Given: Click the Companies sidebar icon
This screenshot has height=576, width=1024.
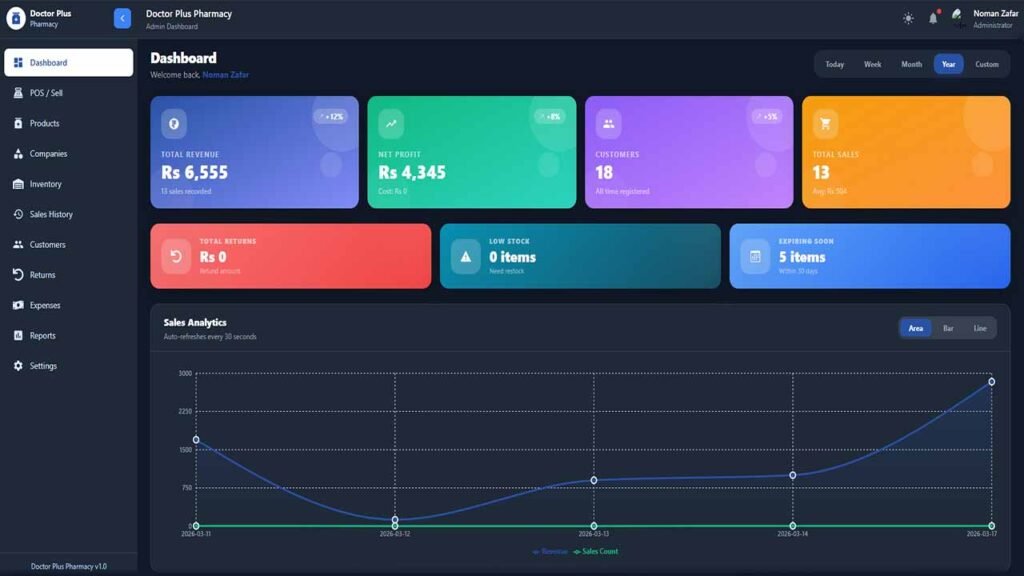Looking at the screenshot, I should (18, 154).
